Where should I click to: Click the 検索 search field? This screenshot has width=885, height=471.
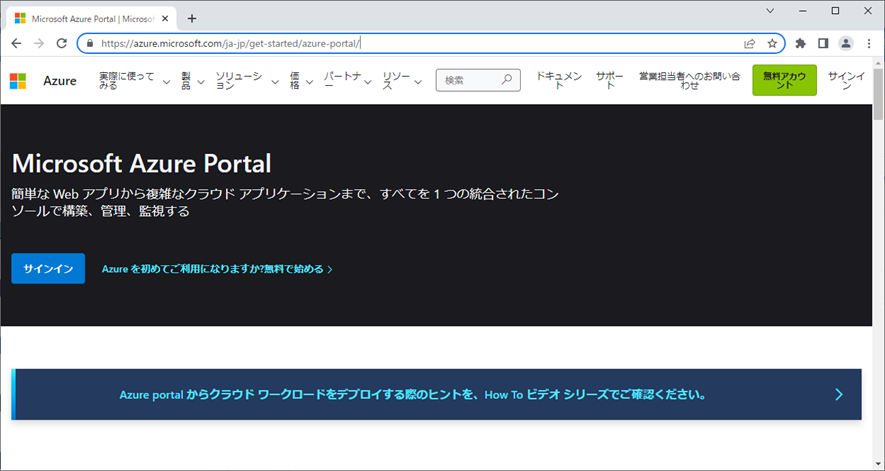point(470,81)
